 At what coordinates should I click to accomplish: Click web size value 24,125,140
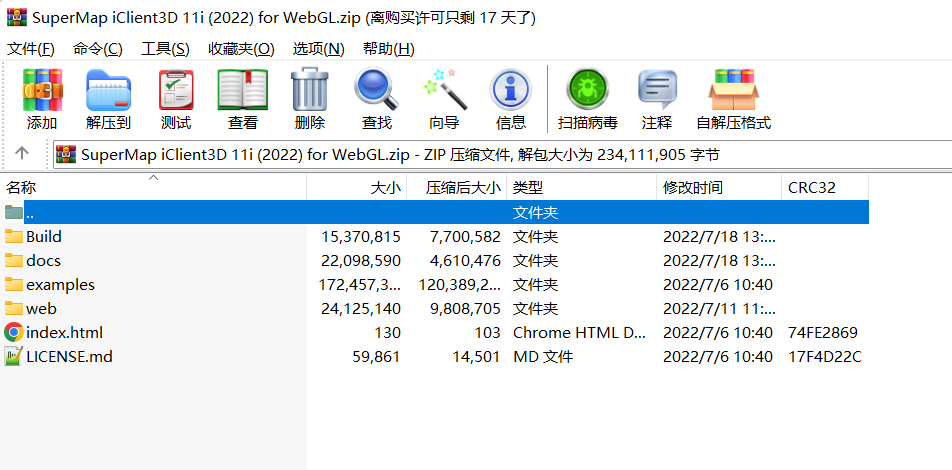pos(361,308)
